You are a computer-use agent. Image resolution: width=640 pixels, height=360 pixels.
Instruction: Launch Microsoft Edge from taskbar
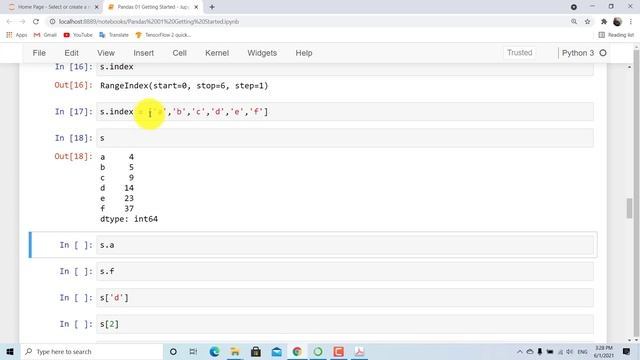[214, 351]
